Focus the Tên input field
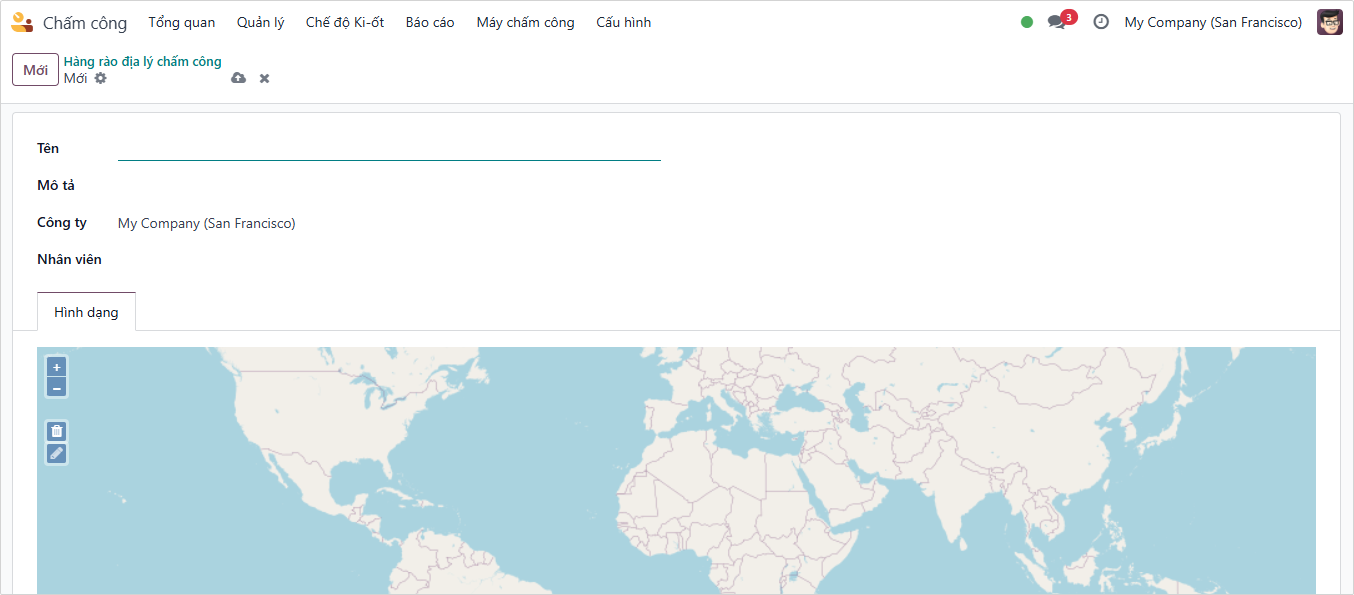Screen dimensions: 1354x595 click(x=389, y=149)
